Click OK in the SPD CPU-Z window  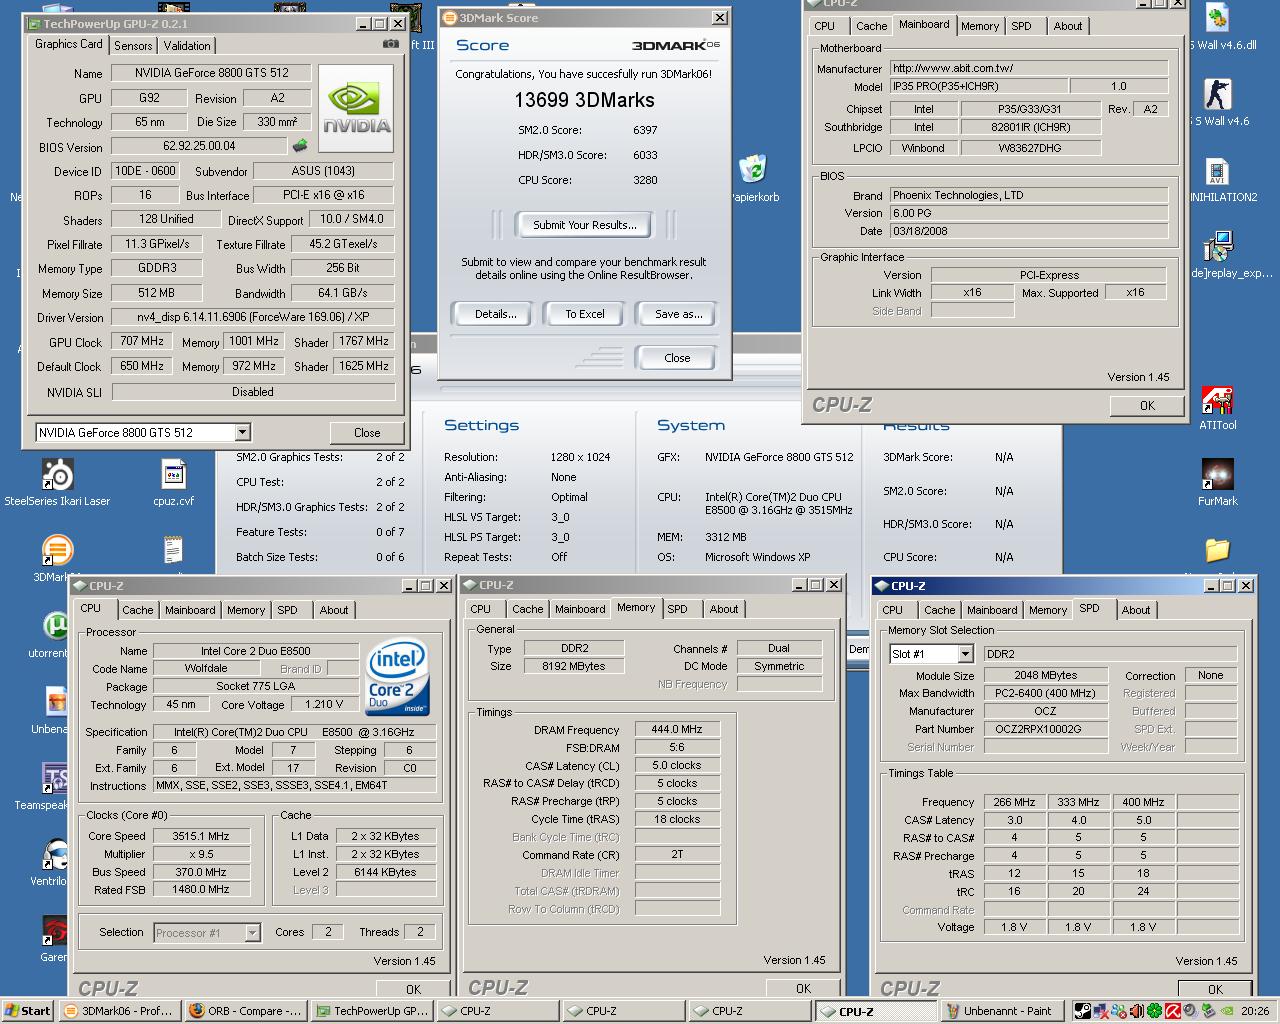pyautogui.click(x=1215, y=989)
